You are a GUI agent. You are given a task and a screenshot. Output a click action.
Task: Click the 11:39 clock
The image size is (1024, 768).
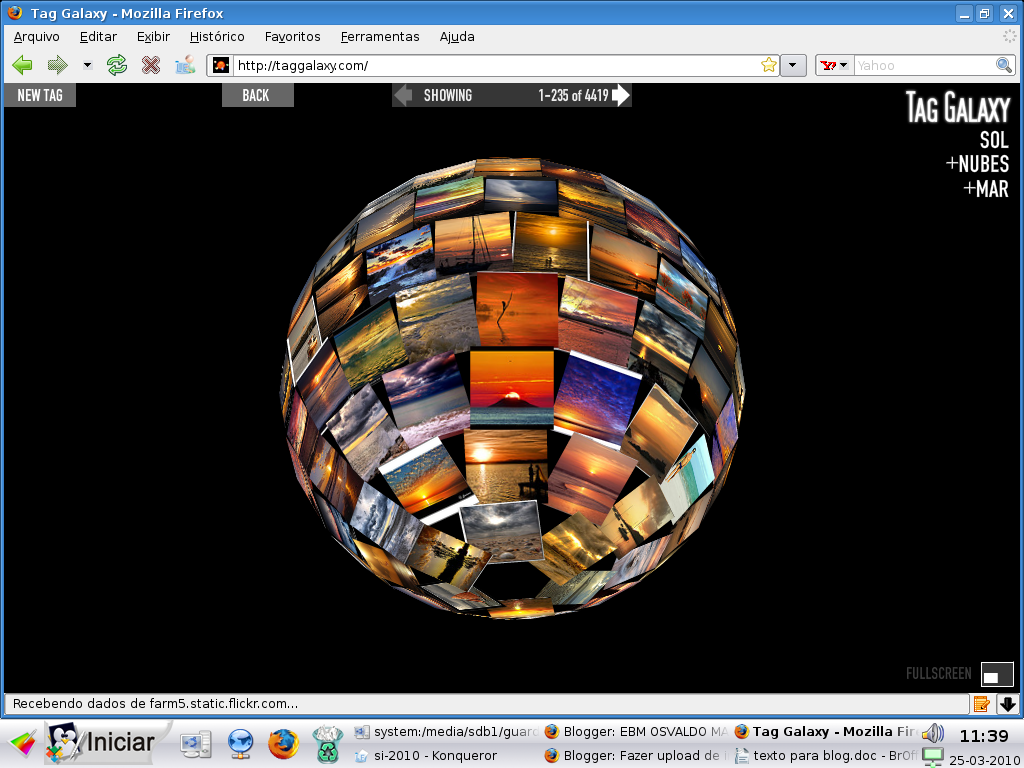(x=984, y=736)
